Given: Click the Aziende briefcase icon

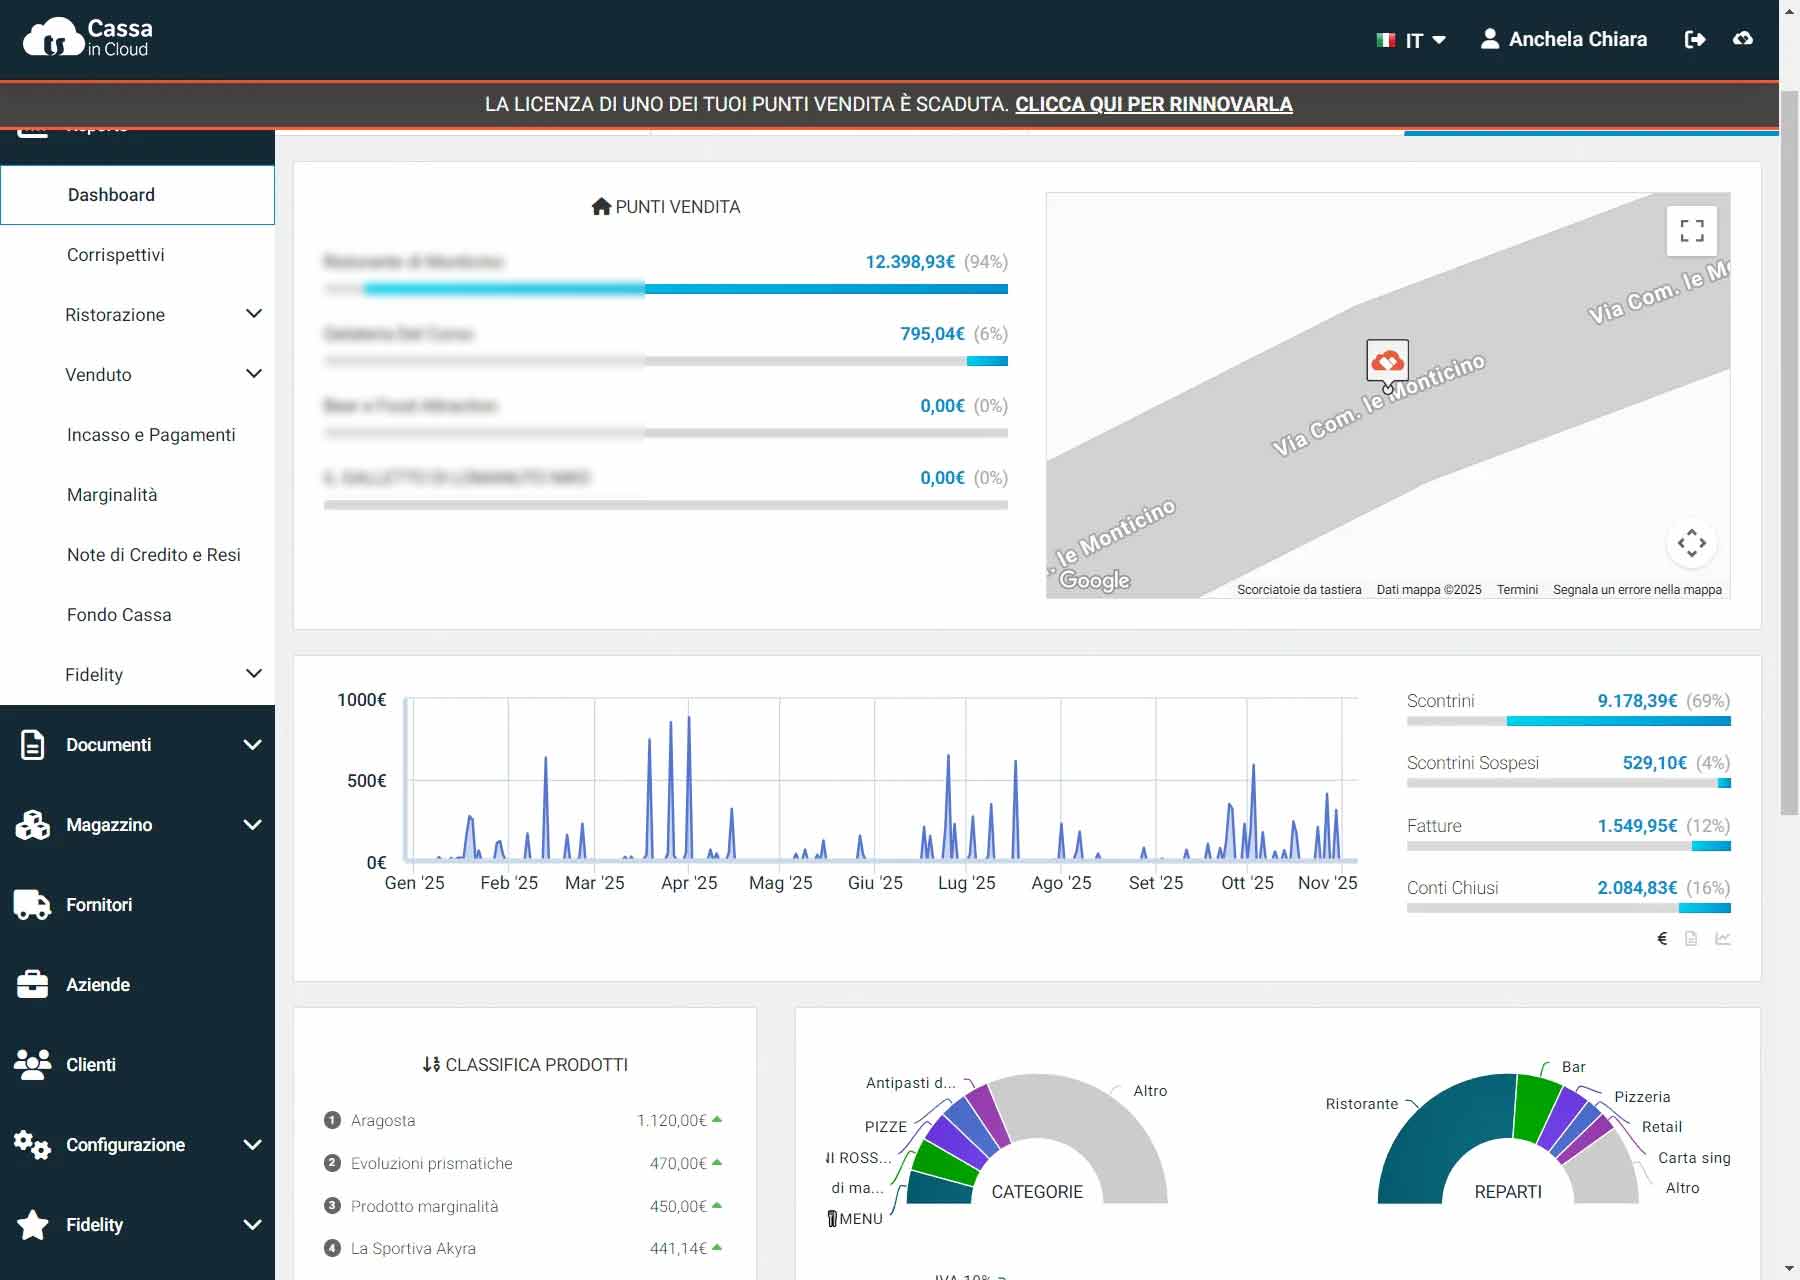Looking at the screenshot, I should 32,985.
